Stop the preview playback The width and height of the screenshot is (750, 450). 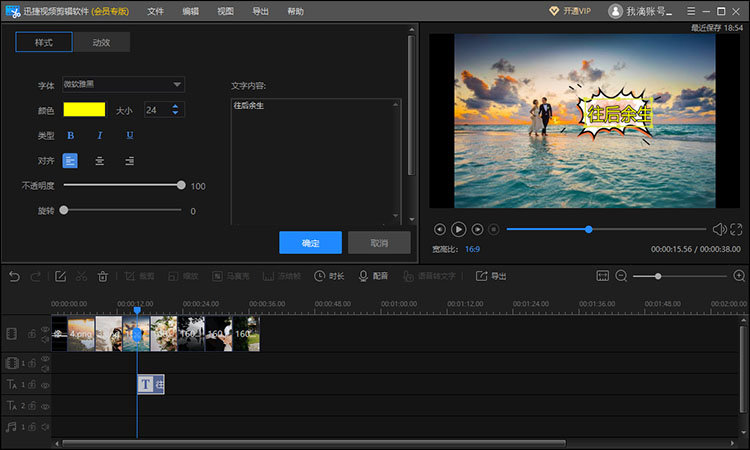coord(494,230)
